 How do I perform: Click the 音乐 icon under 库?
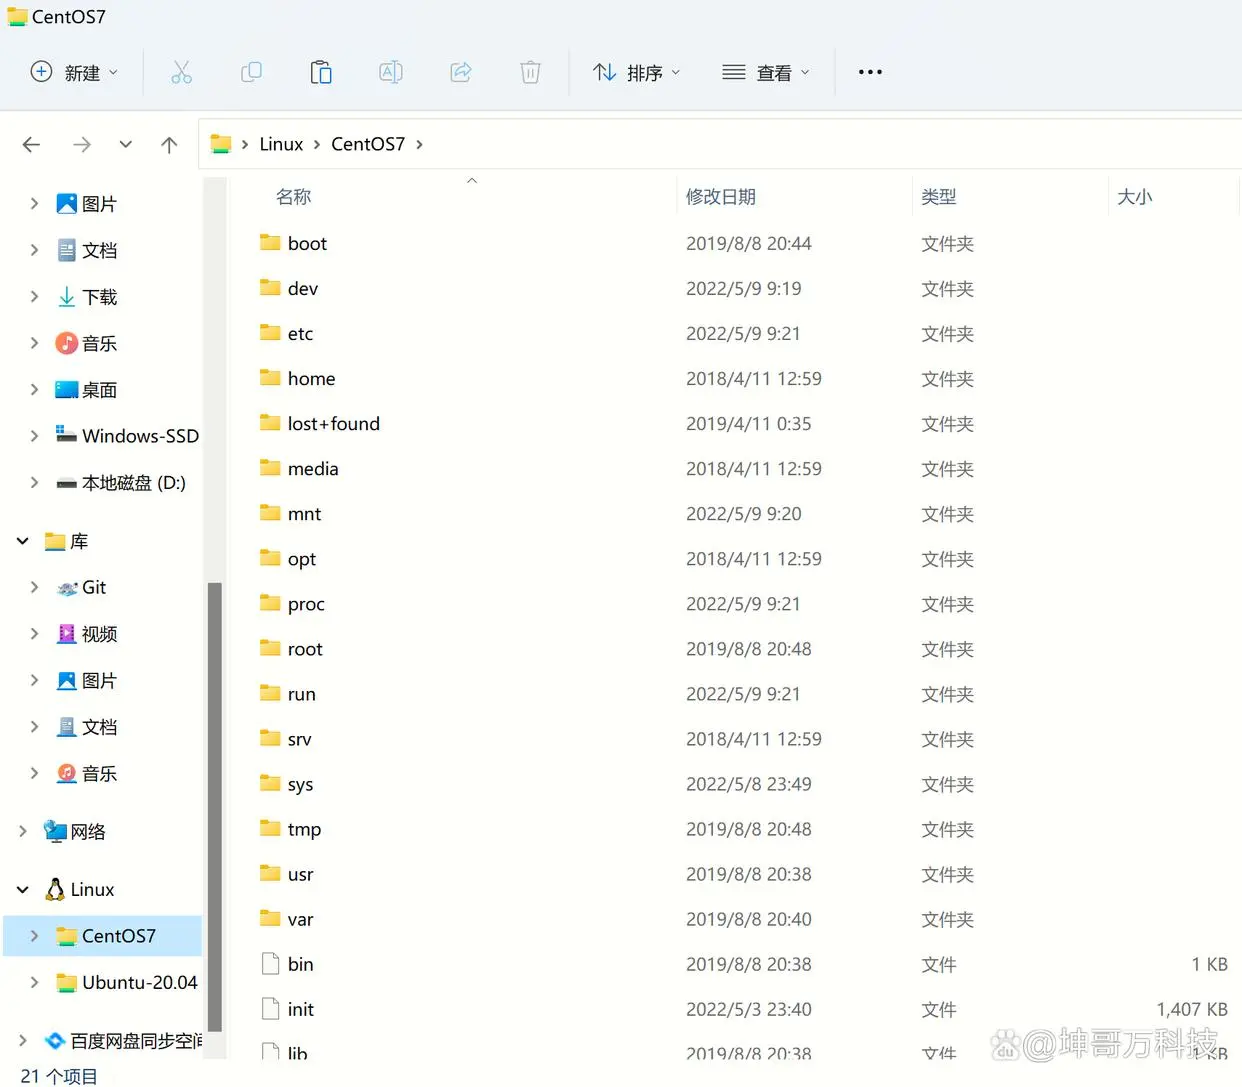66,773
